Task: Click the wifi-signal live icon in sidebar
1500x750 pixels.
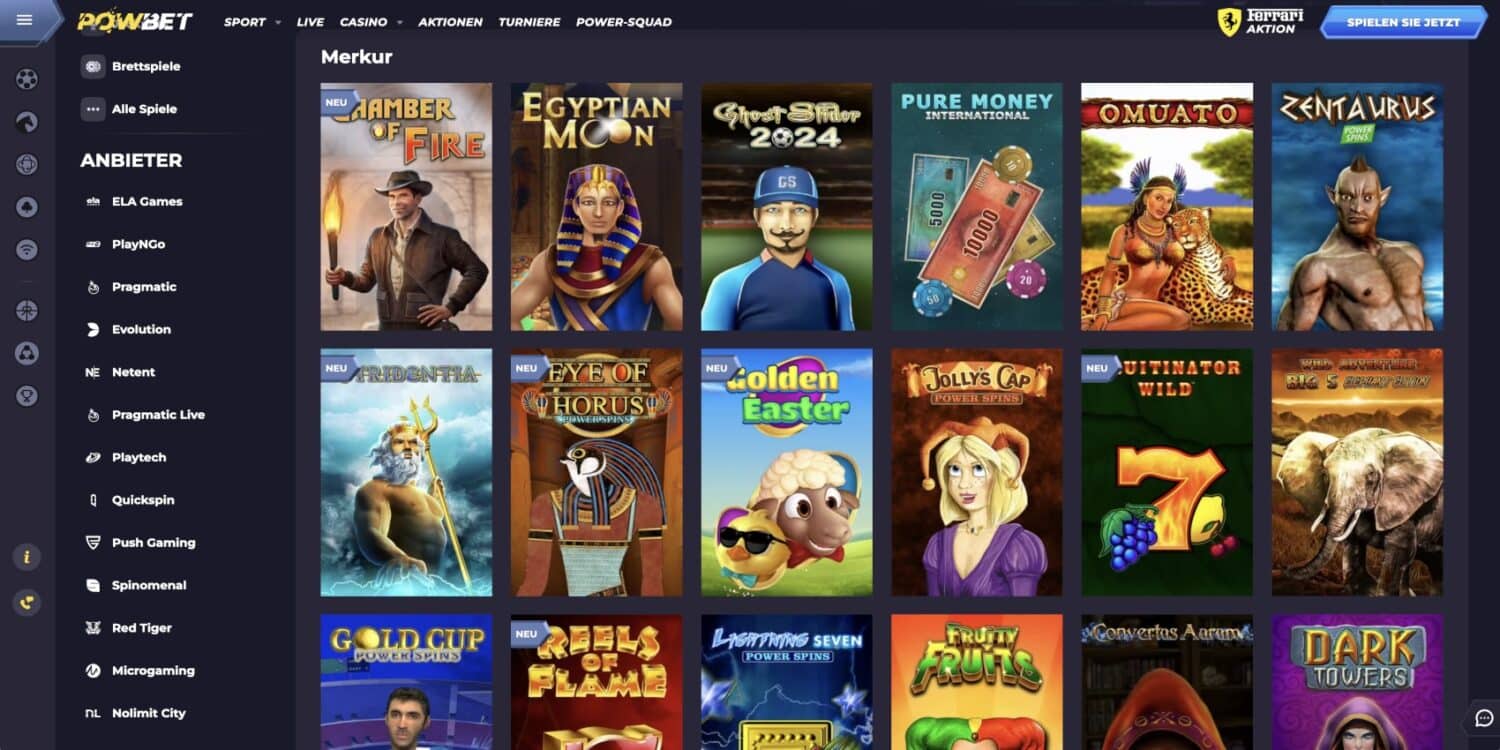Action: tap(27, 250)
